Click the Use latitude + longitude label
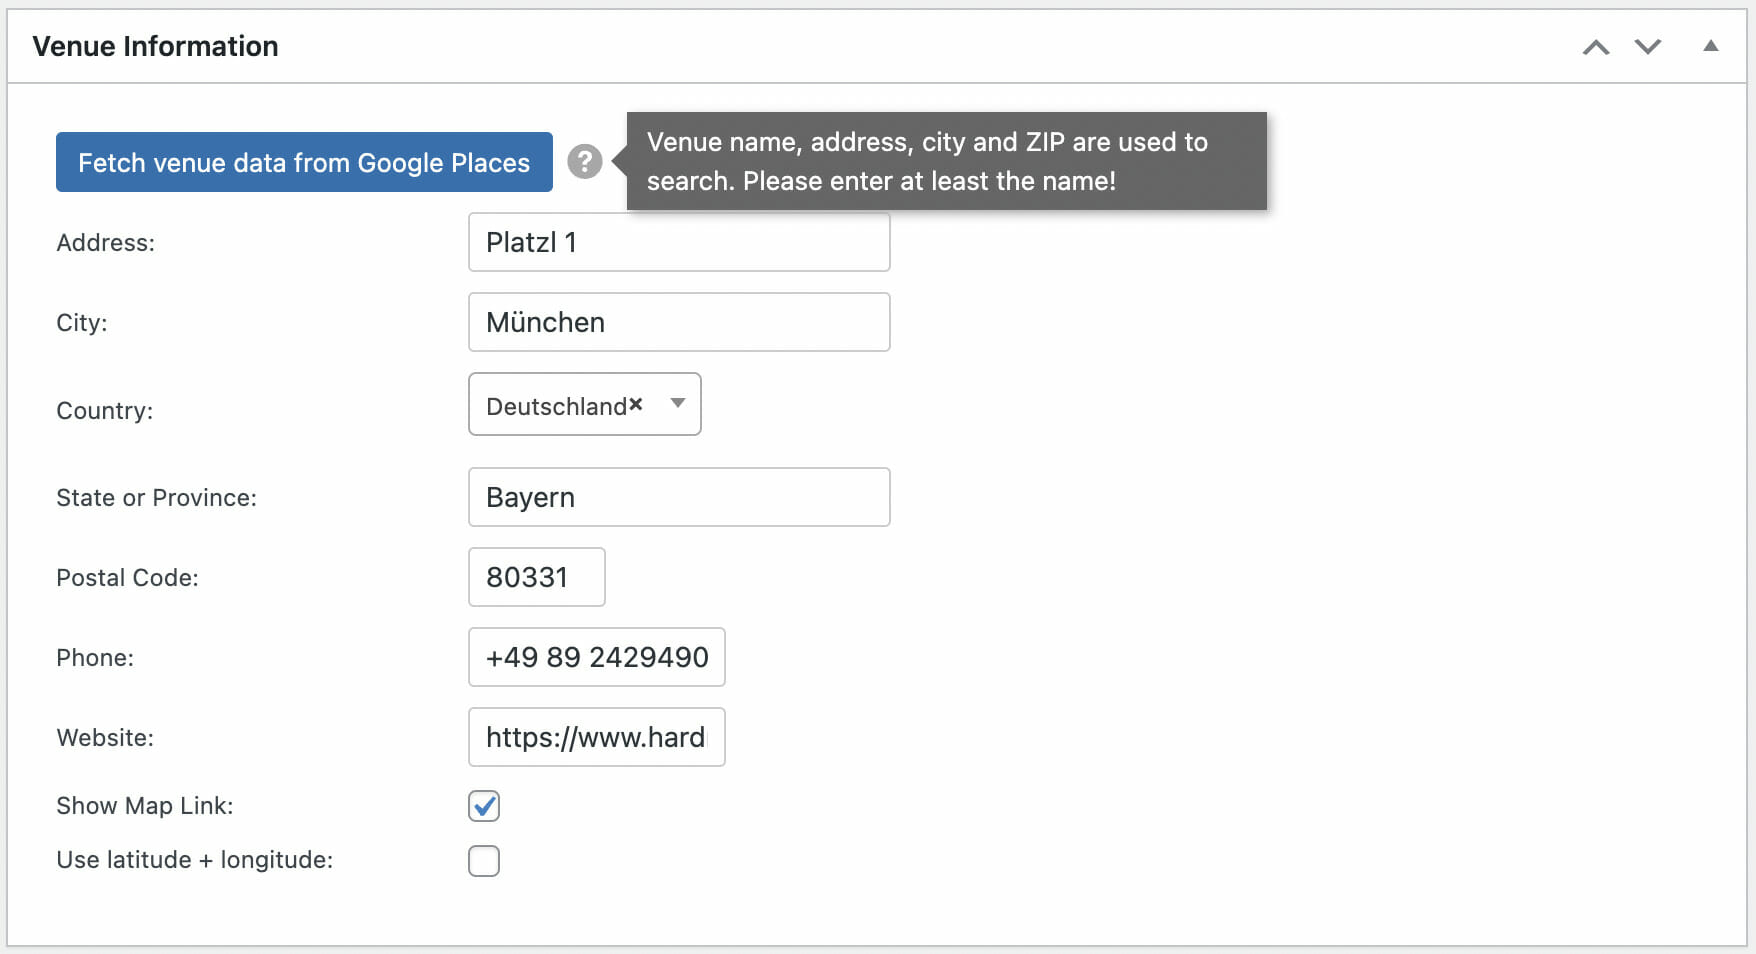Screen dimensions: 1756x954 coord(195,859)
